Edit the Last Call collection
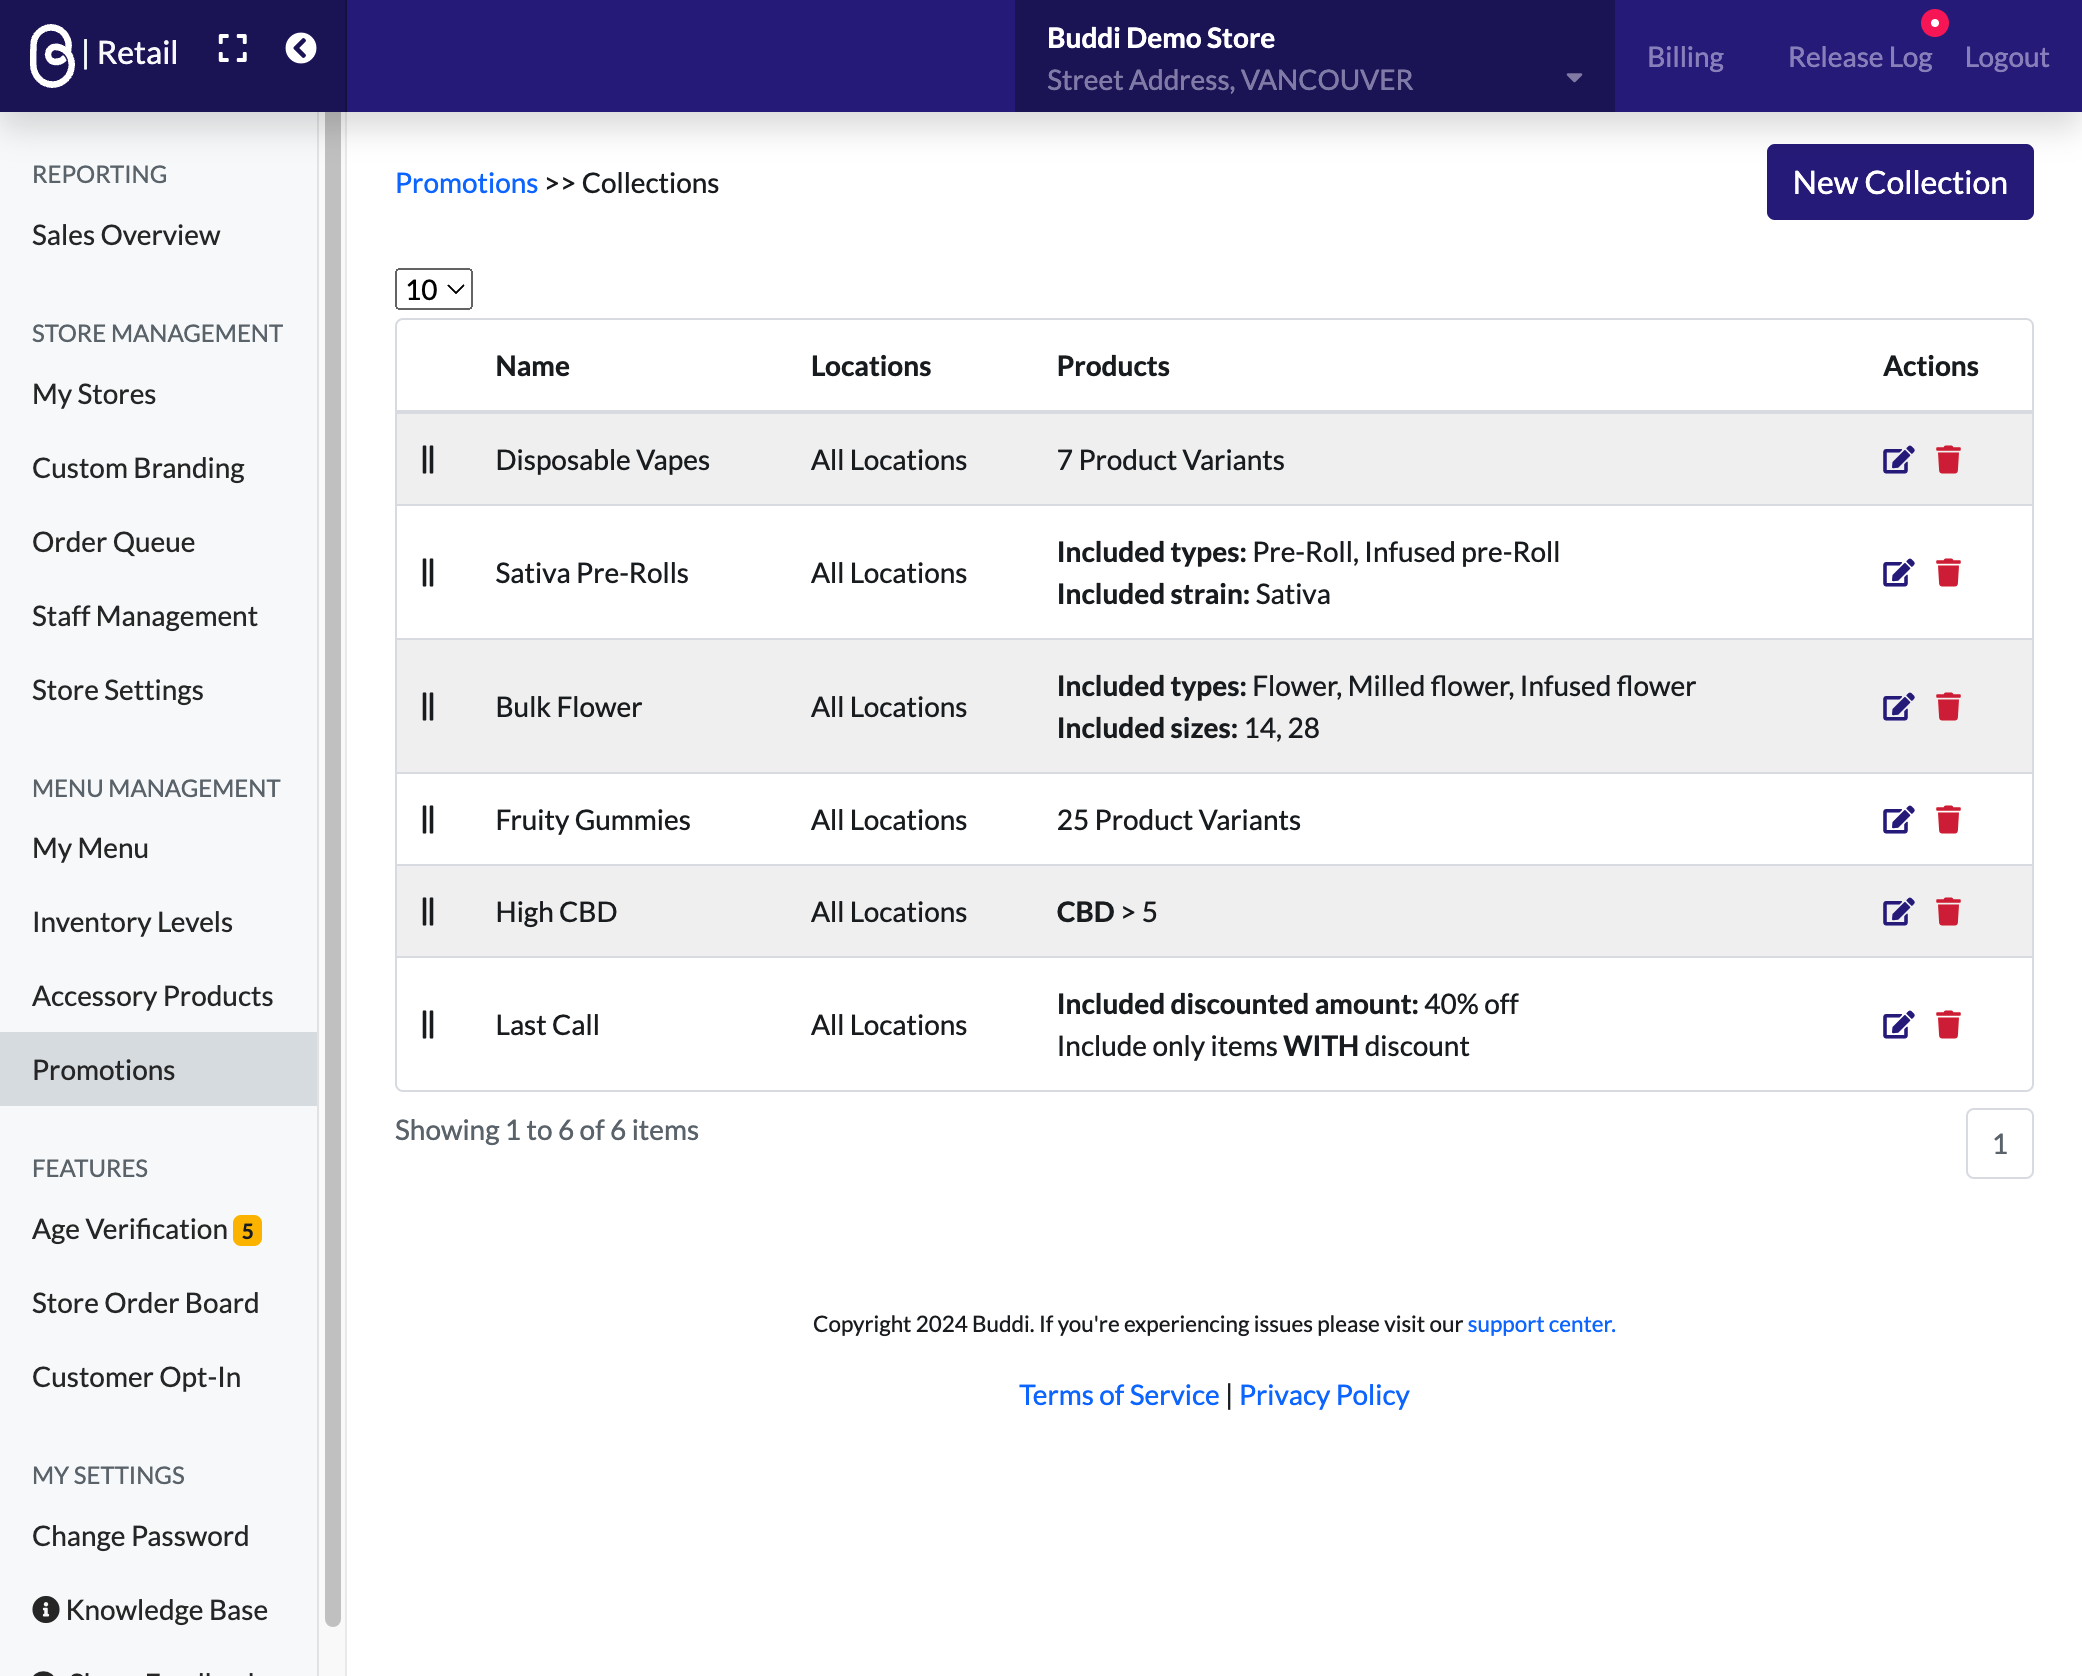 click(x=1897, y=1025)
